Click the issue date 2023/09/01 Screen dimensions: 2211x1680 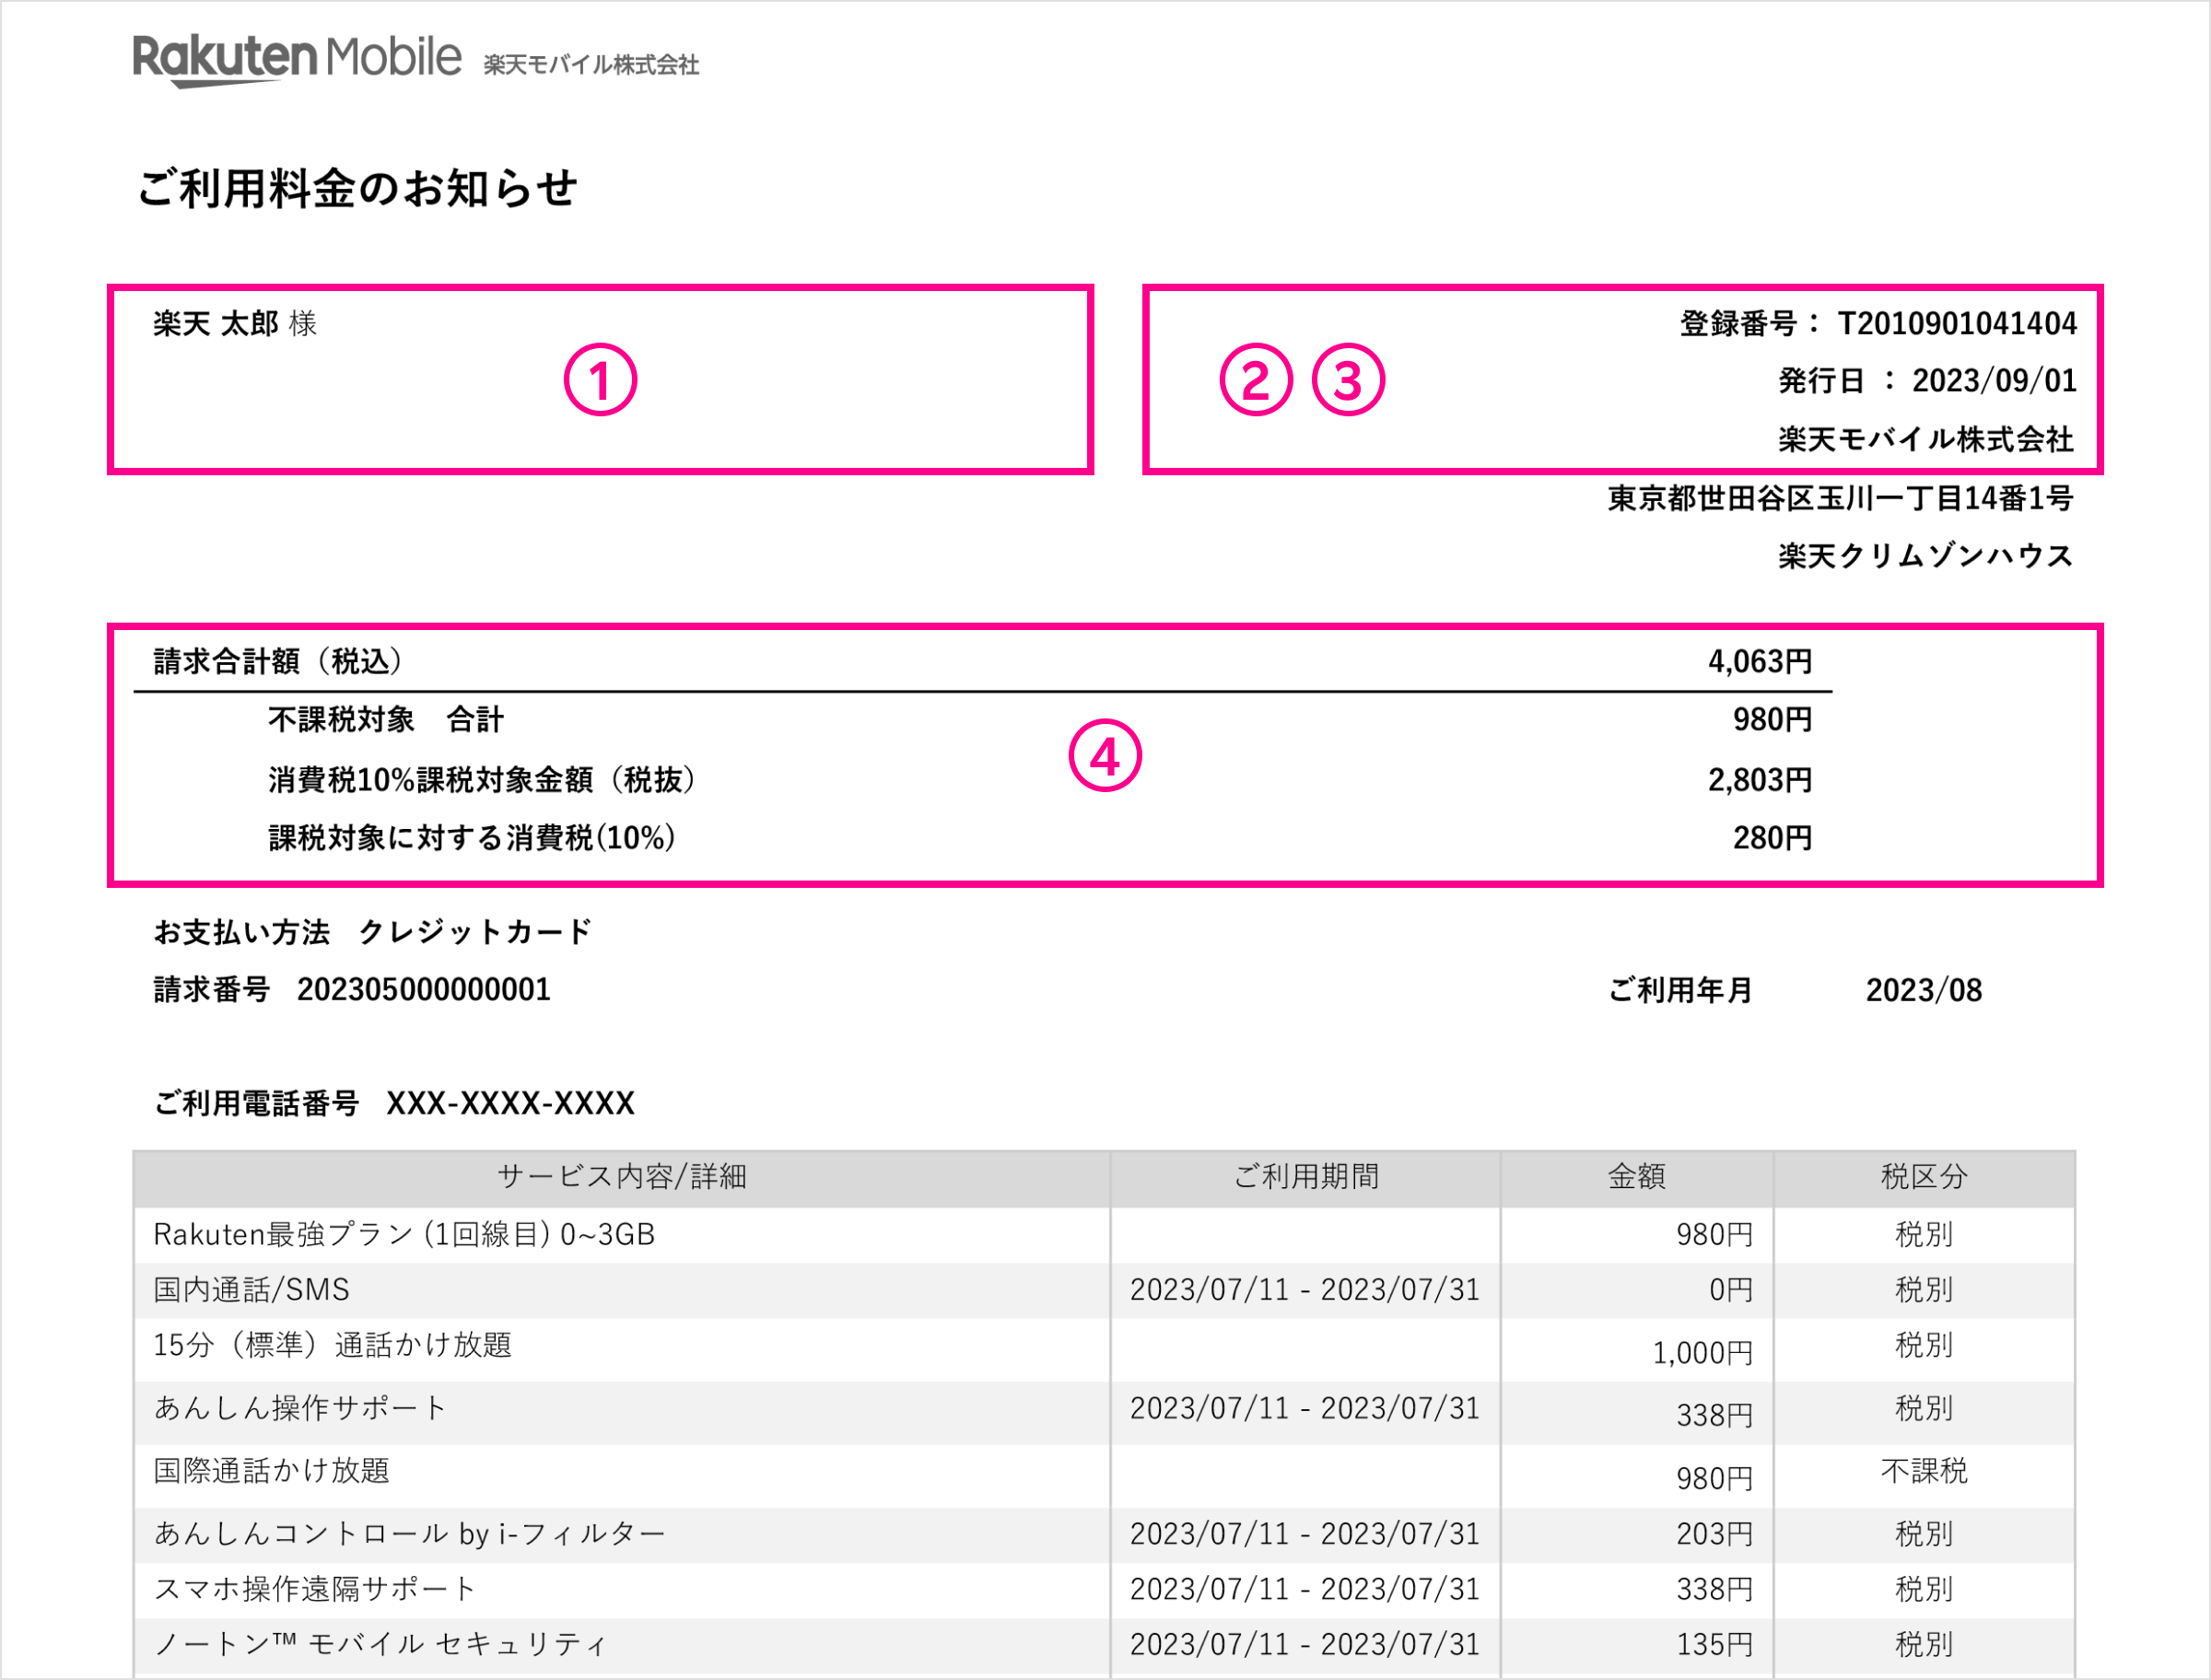pyautogui.click(x=1994, y=381)
